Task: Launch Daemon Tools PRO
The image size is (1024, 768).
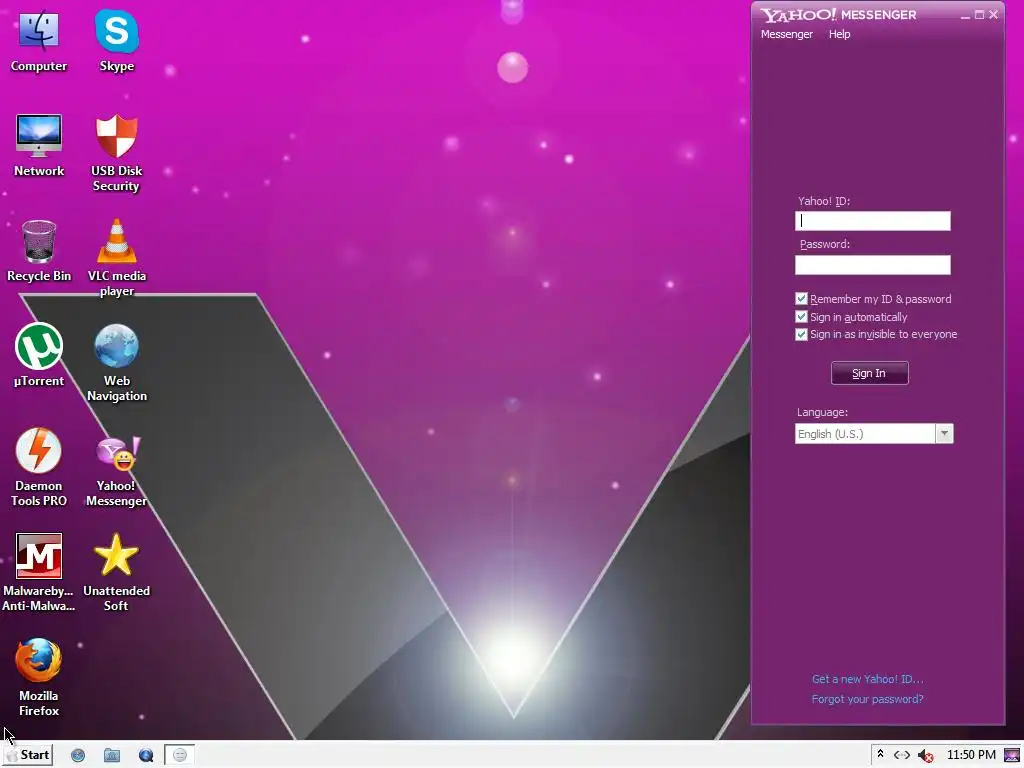Action: coord(39,468)
